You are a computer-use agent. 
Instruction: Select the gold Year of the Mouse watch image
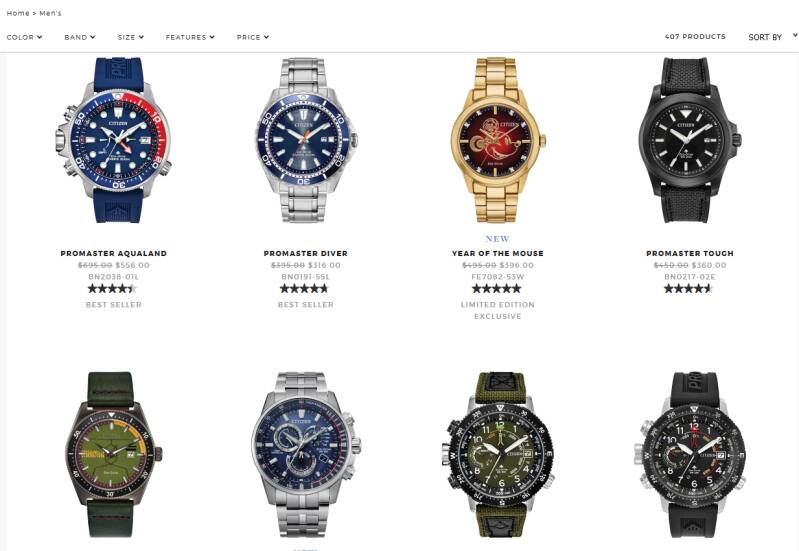[498, 140]
